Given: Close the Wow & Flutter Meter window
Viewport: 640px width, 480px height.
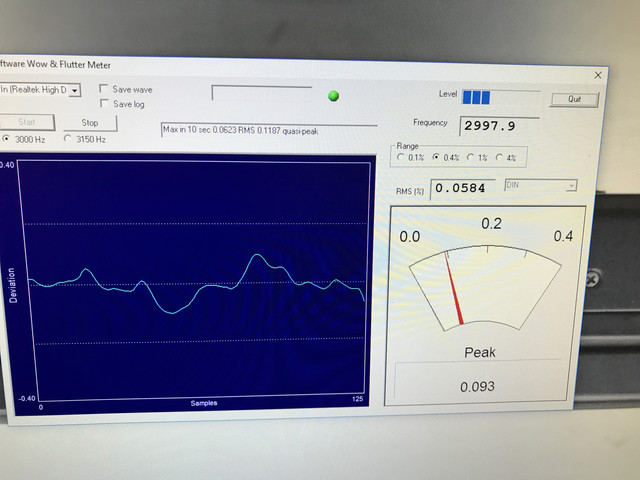Looking at the screenshot, I should tap(598, 75).
